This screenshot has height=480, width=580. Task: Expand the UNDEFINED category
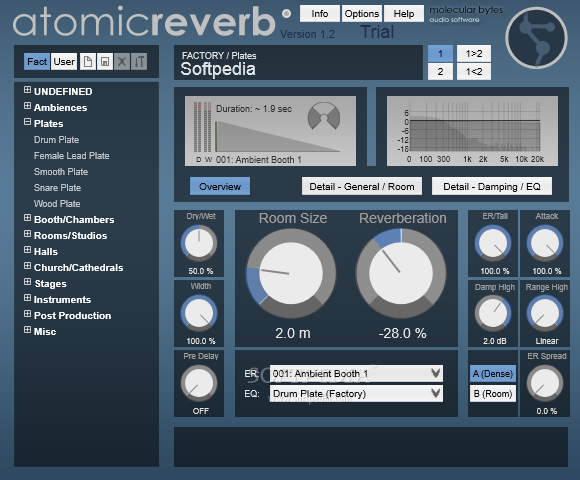coord(27,90)
